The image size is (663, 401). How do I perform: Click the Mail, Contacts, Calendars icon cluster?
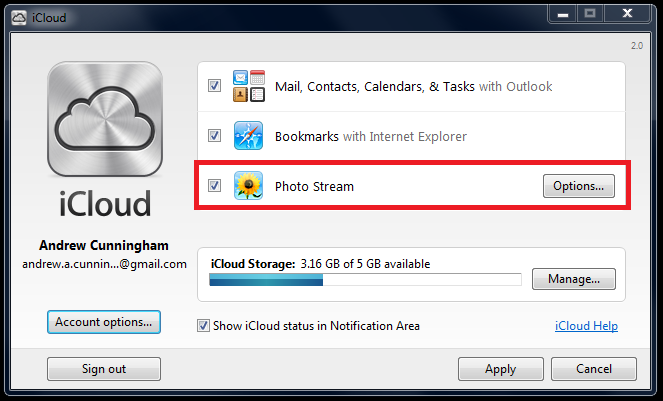click(249, 86)
